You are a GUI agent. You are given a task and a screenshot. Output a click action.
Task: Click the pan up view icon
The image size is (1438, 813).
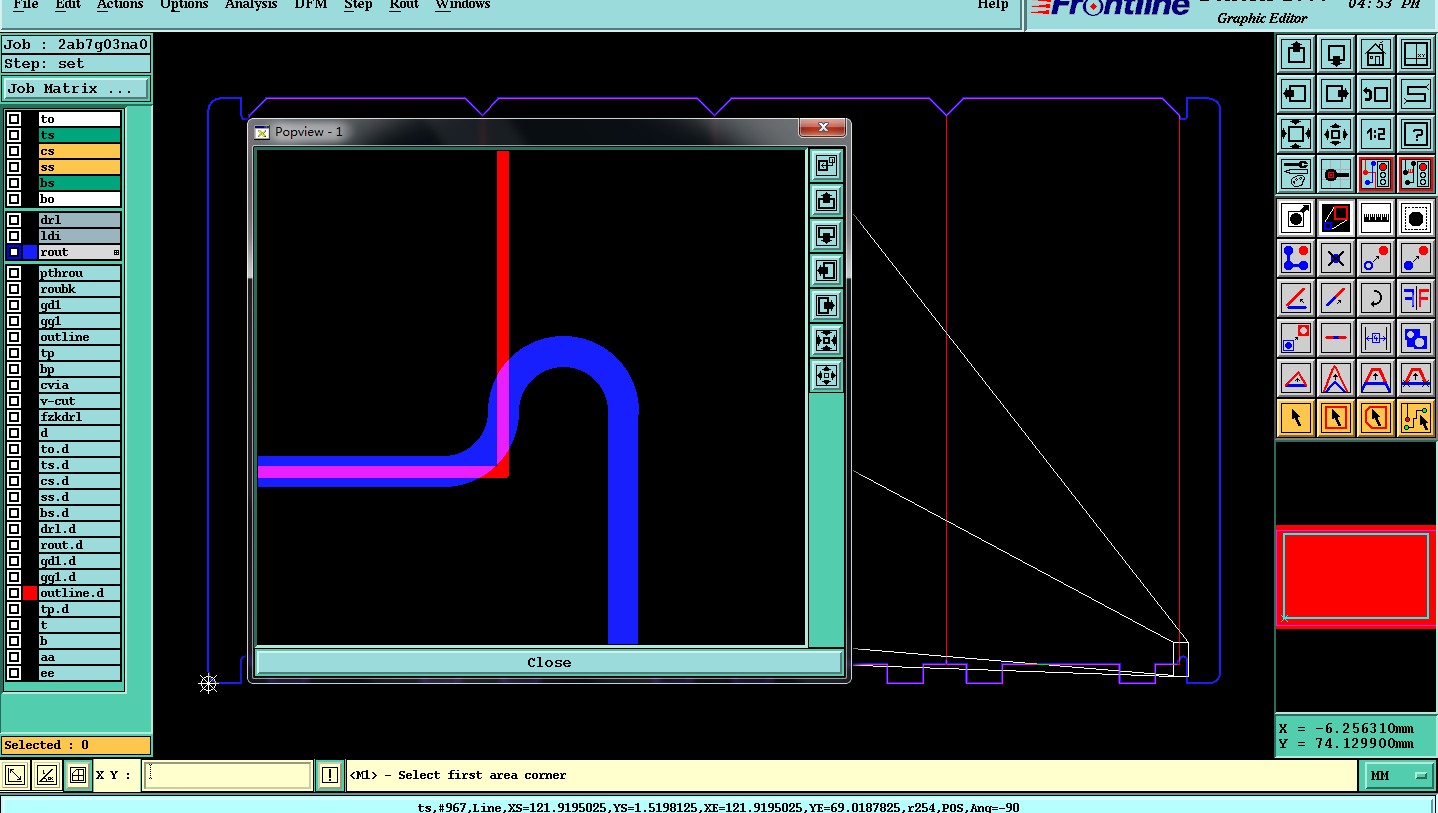coord(1296,54)
